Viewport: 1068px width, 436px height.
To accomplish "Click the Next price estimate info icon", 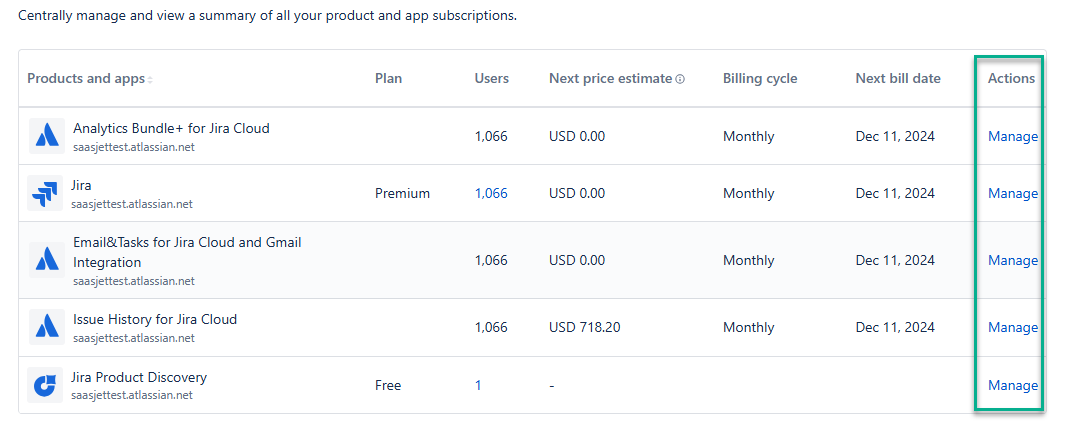I will click(x=680, y=79).
